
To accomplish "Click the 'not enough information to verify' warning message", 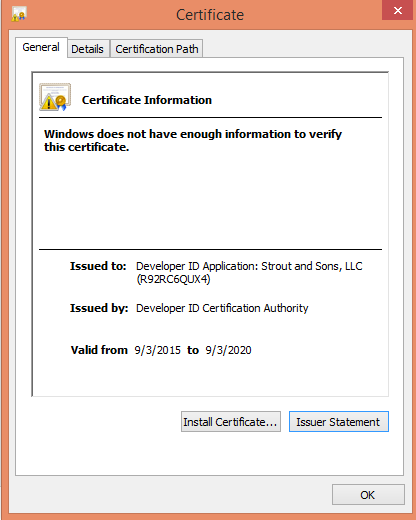I will pyautogui.click(x=193, y=140).
